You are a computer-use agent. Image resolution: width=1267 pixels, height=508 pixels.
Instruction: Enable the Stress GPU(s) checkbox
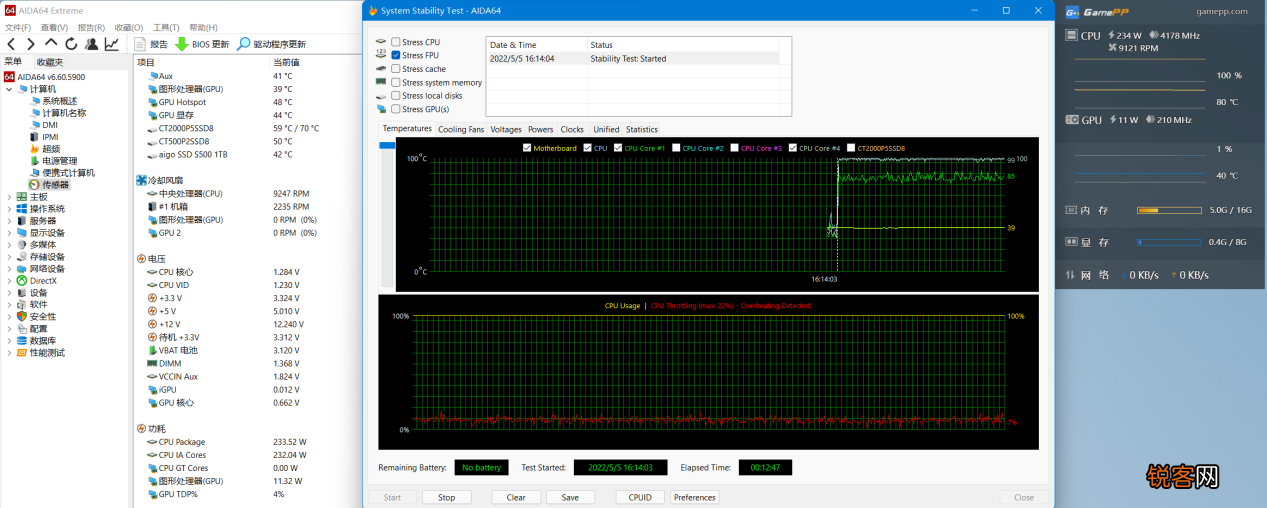pyautogui.click(x=396, y=109)
